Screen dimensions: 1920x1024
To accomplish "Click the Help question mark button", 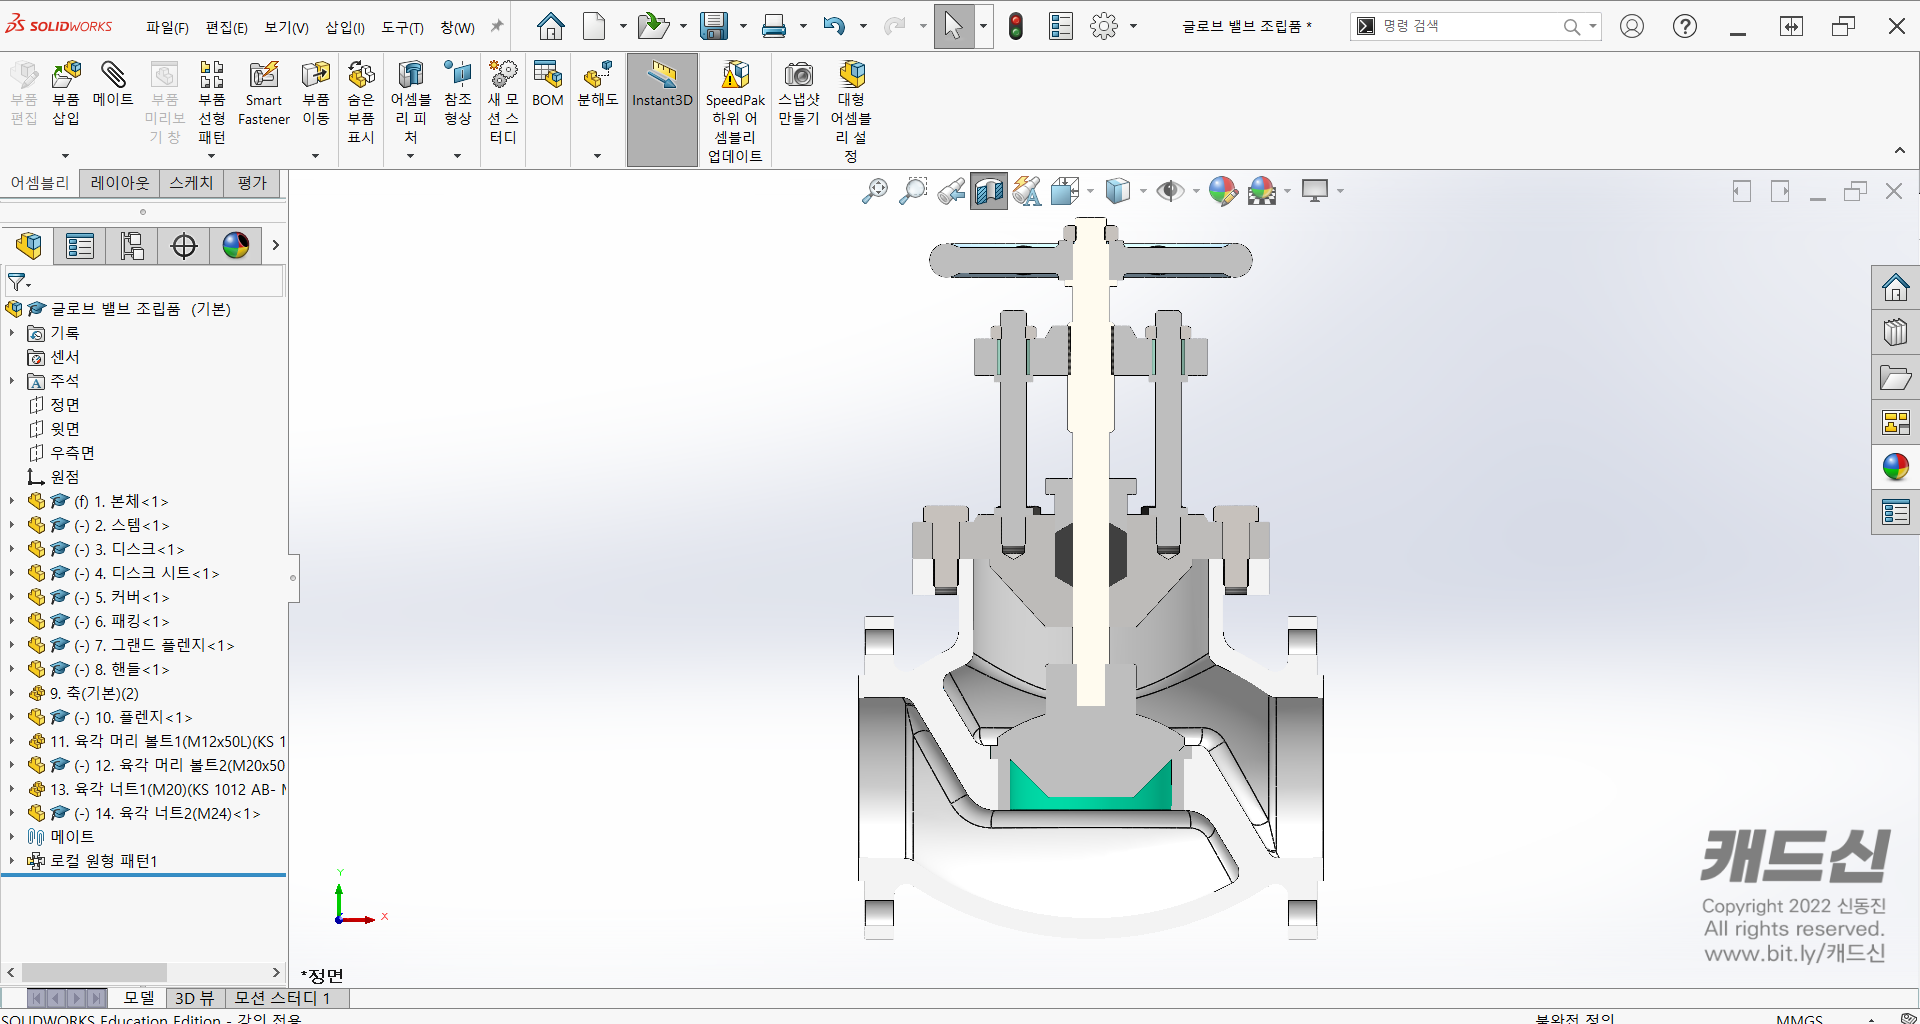I will pos(1685,27).
